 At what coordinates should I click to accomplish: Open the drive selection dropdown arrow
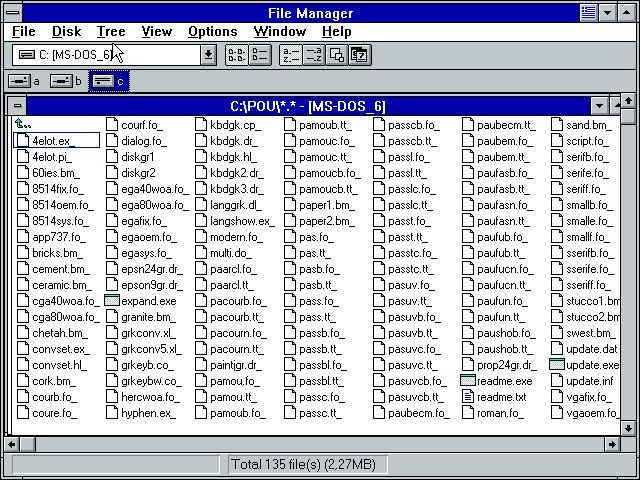[208, 55]
